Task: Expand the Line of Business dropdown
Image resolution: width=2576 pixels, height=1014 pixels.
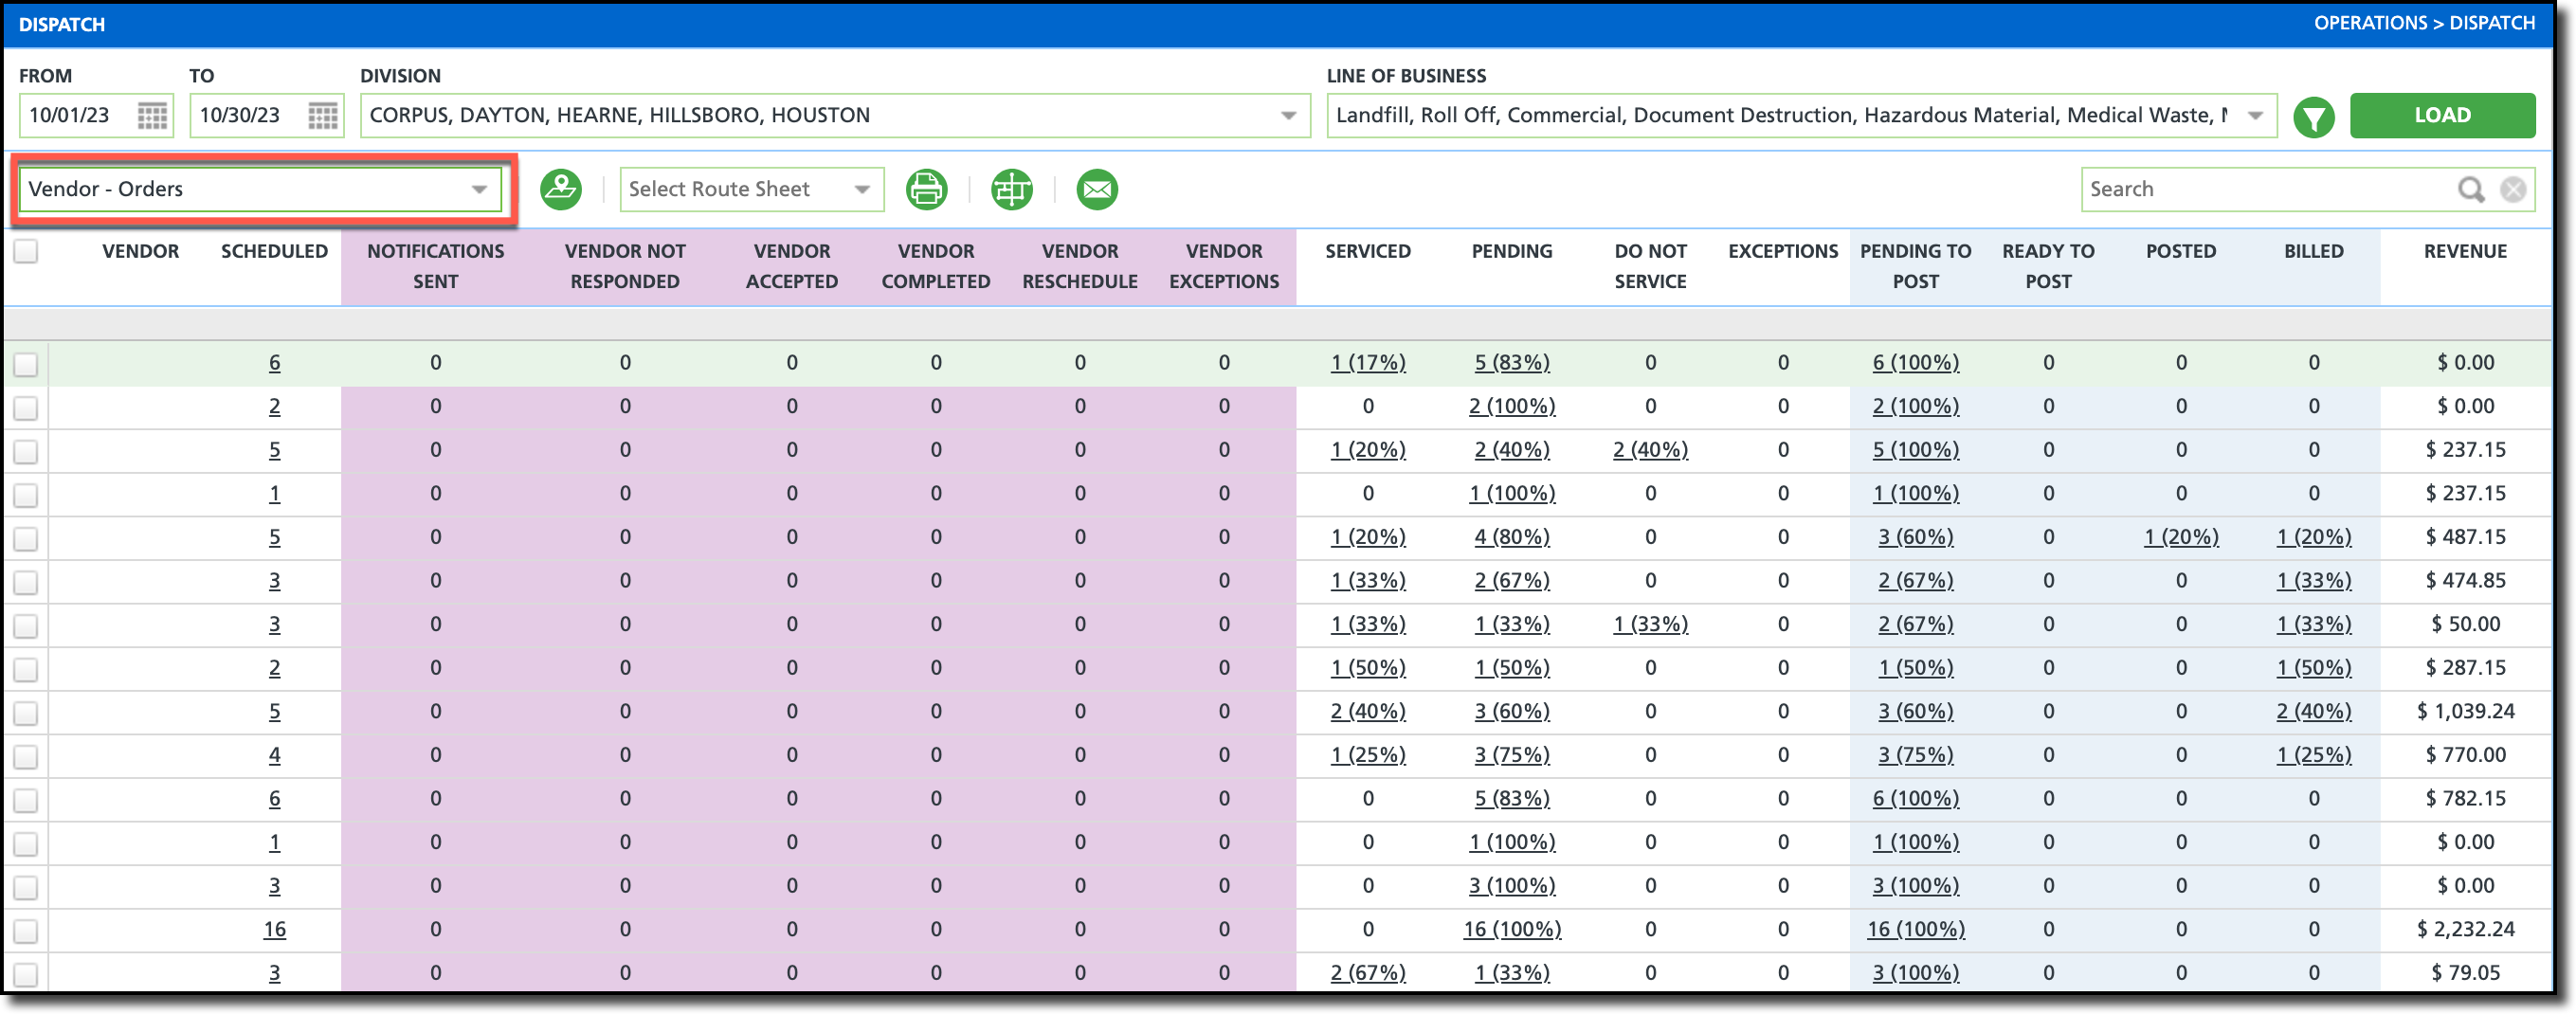Action: pos(2255,116)
